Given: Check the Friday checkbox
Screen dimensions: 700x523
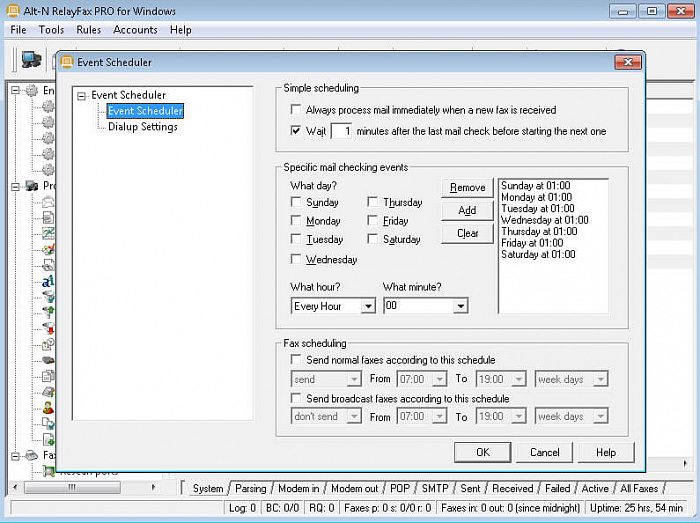Looking at the screenshot, I should [372, 220].
